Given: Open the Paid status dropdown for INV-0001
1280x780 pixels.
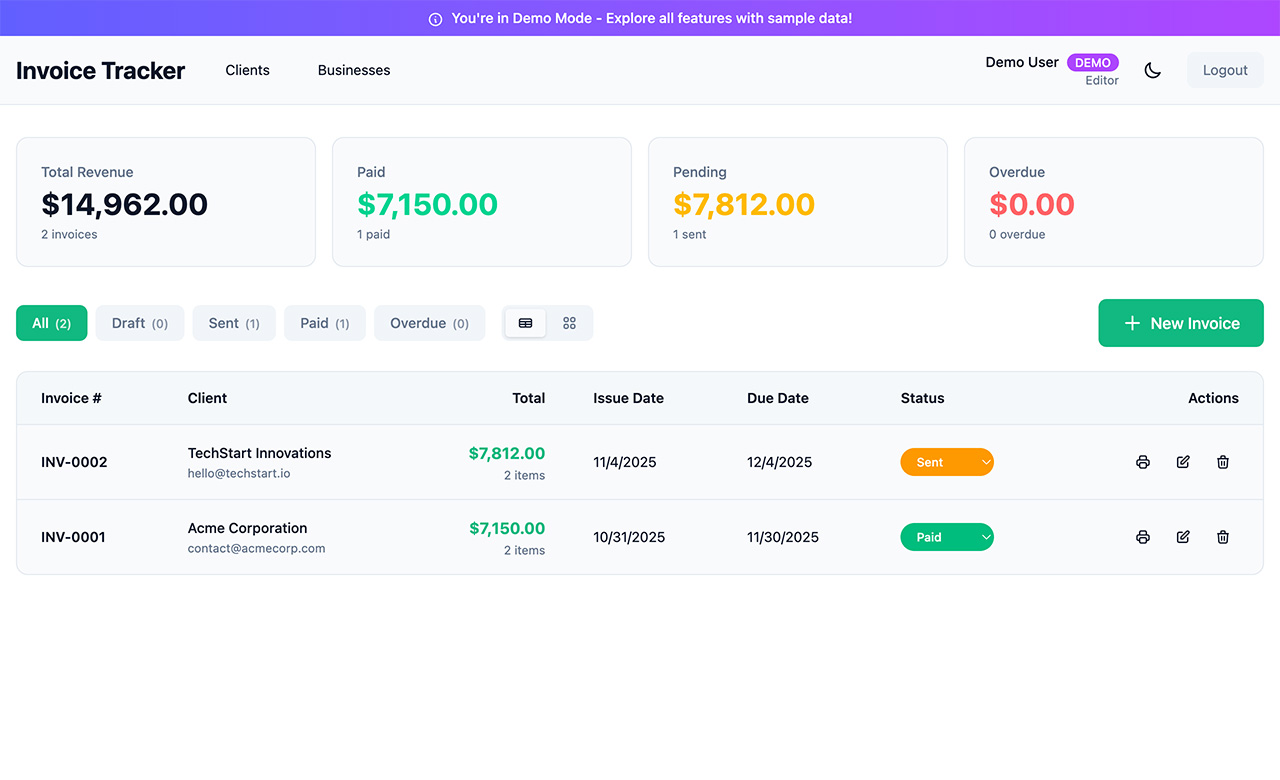Looking at the screenshot, I should coord(947,537).
